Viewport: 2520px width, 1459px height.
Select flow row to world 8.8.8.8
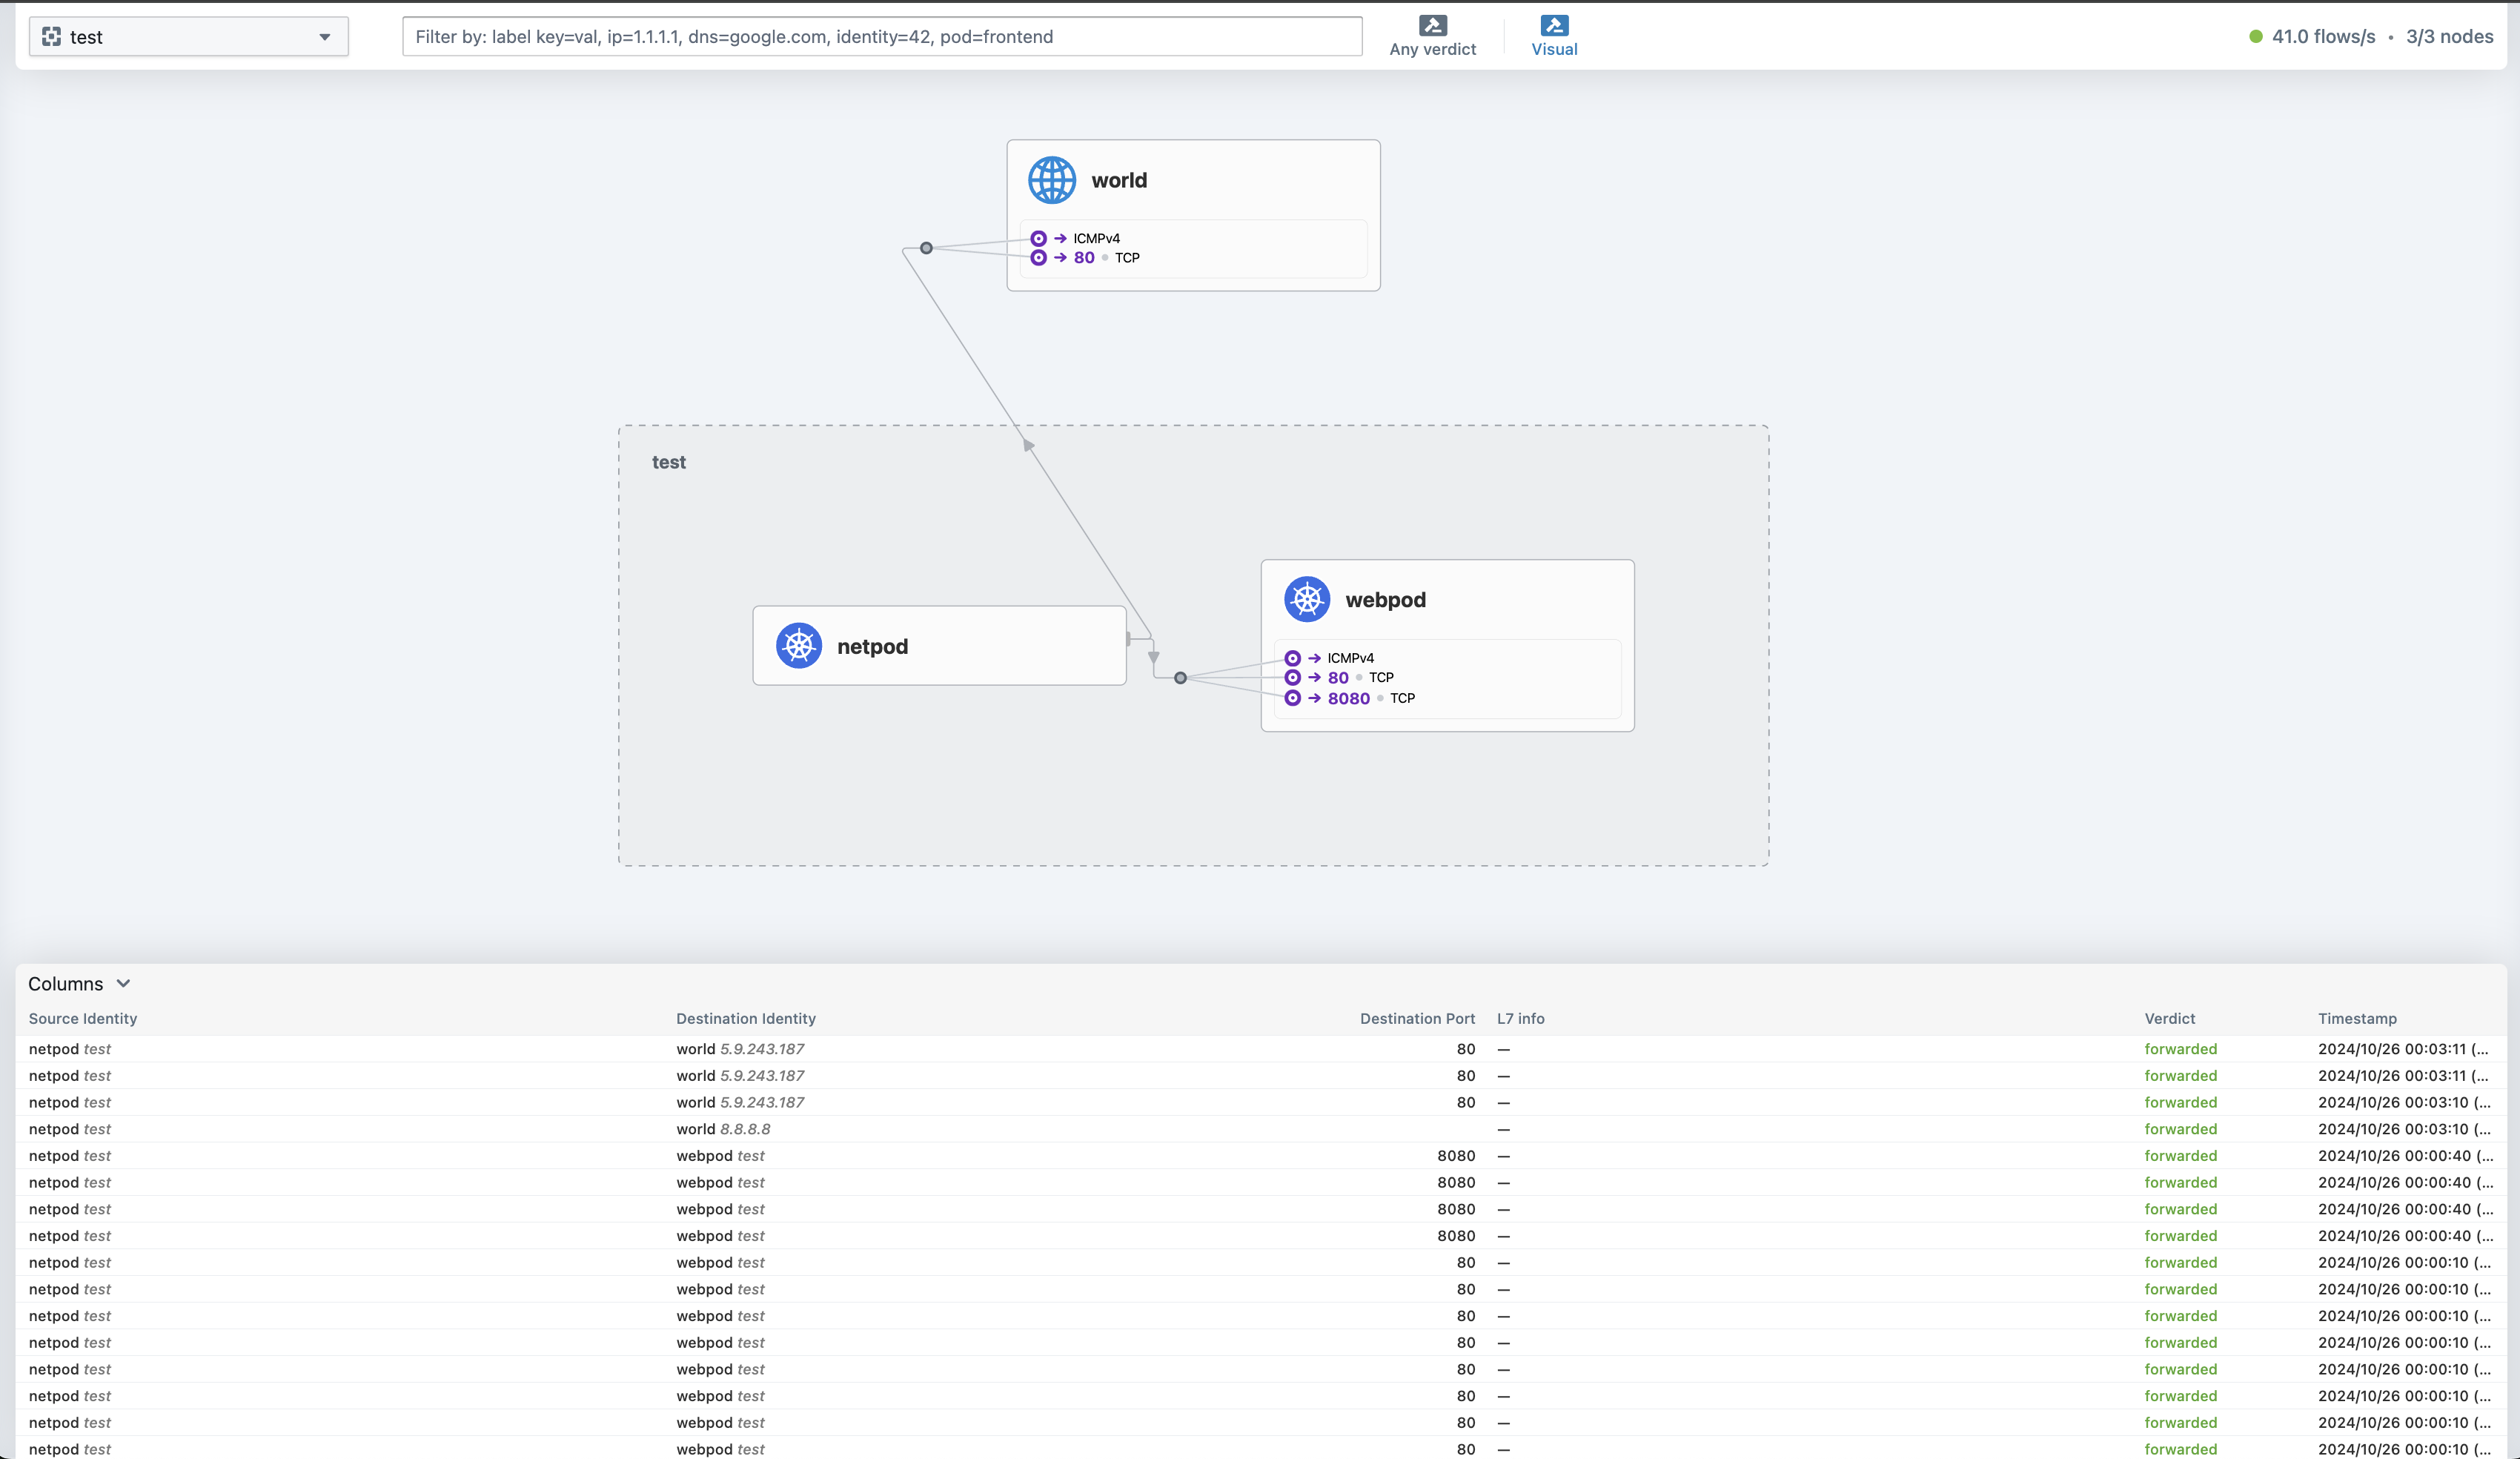pos(722,1128)
